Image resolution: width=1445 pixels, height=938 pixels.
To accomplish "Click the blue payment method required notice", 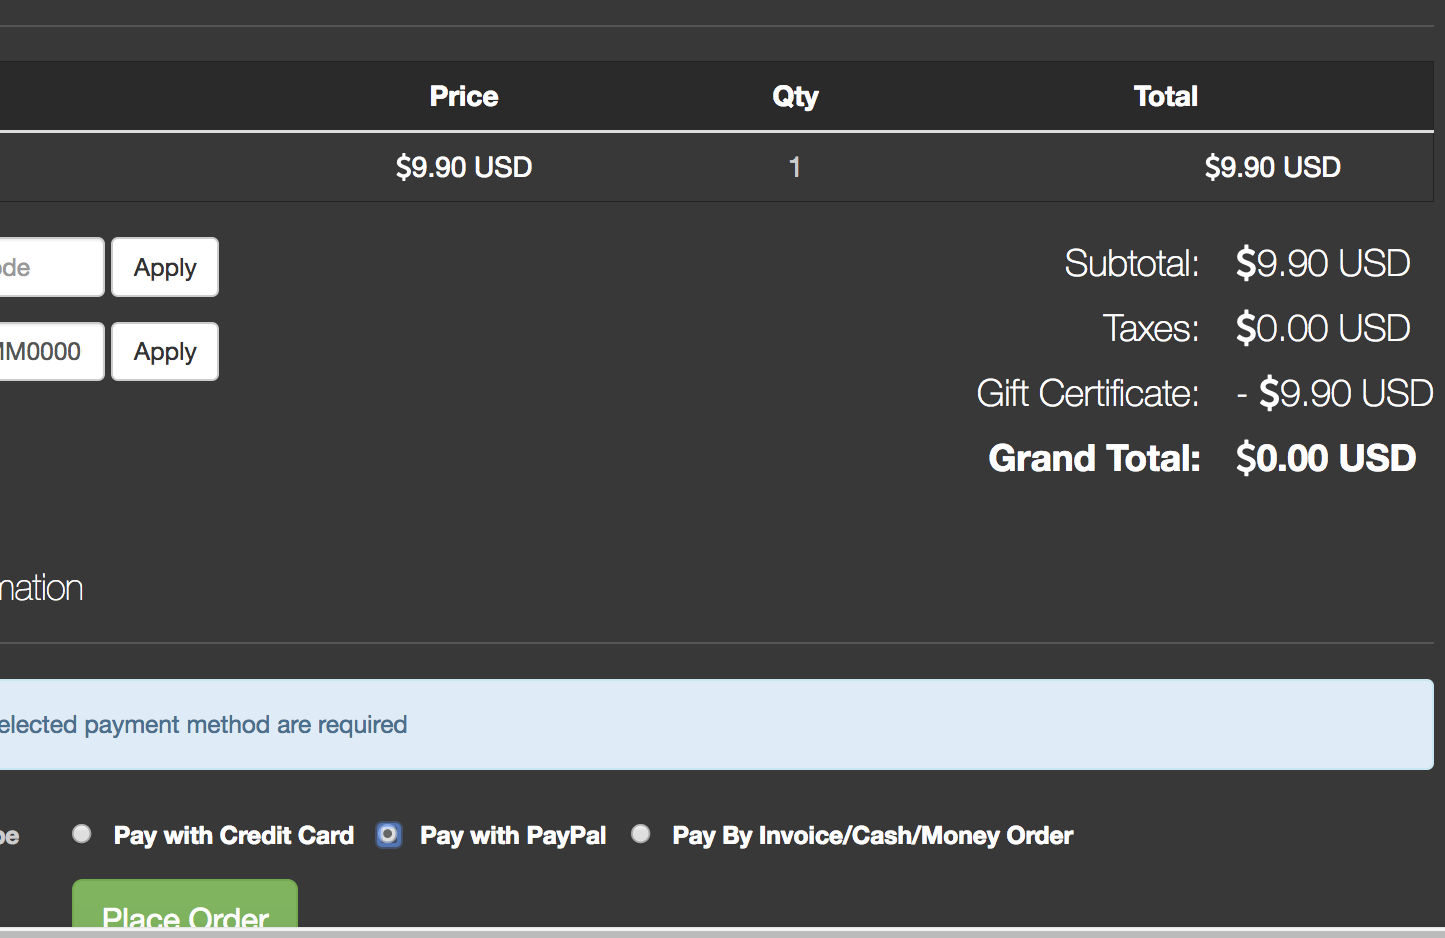I will (x=700, y=724).
